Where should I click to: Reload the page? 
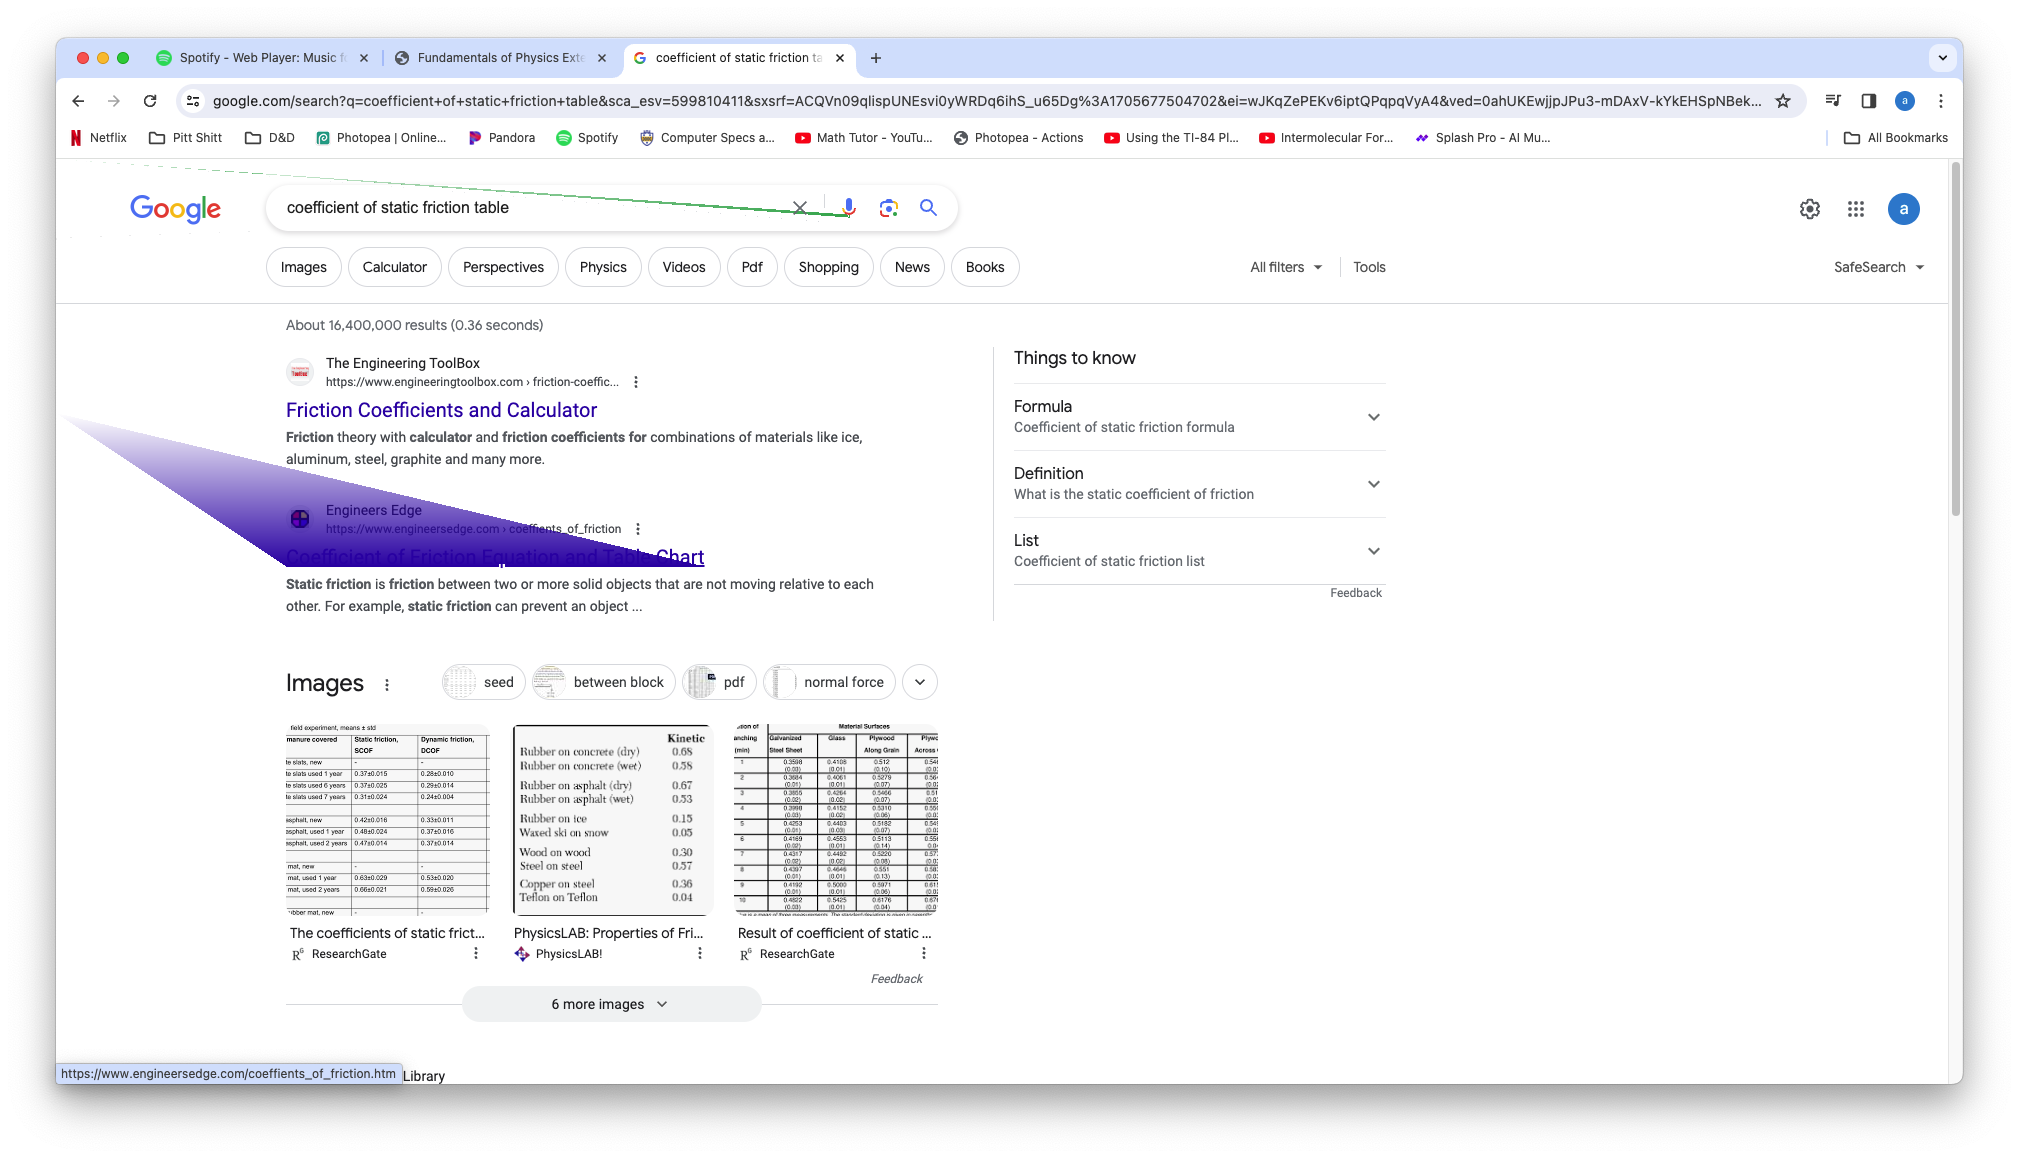coord(150,101)
